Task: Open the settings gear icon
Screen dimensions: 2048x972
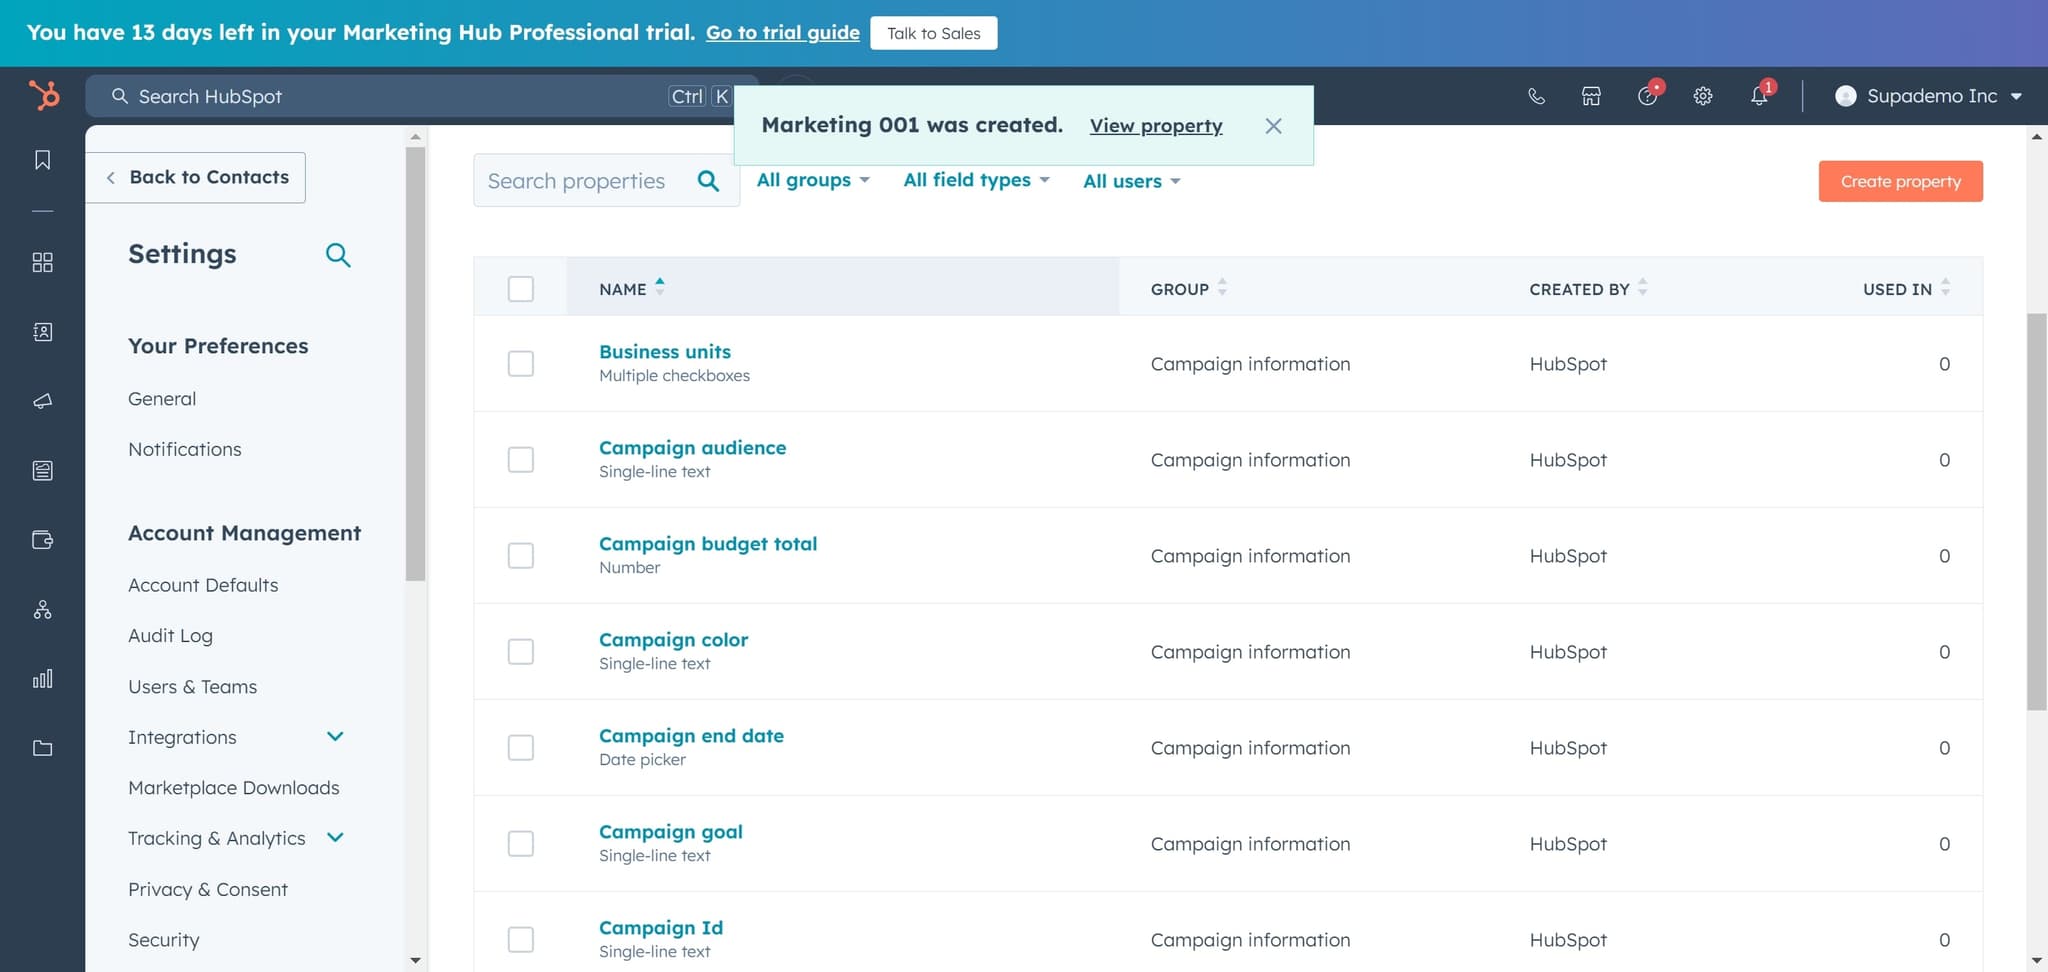Action: pyautogui.click(x=1702, y=96)
